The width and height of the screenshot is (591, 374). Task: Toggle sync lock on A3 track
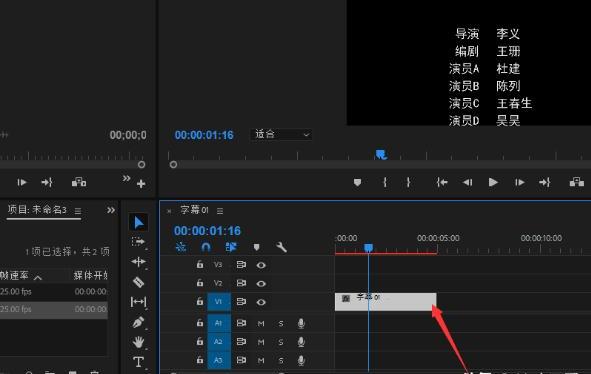tap(241, 360)
